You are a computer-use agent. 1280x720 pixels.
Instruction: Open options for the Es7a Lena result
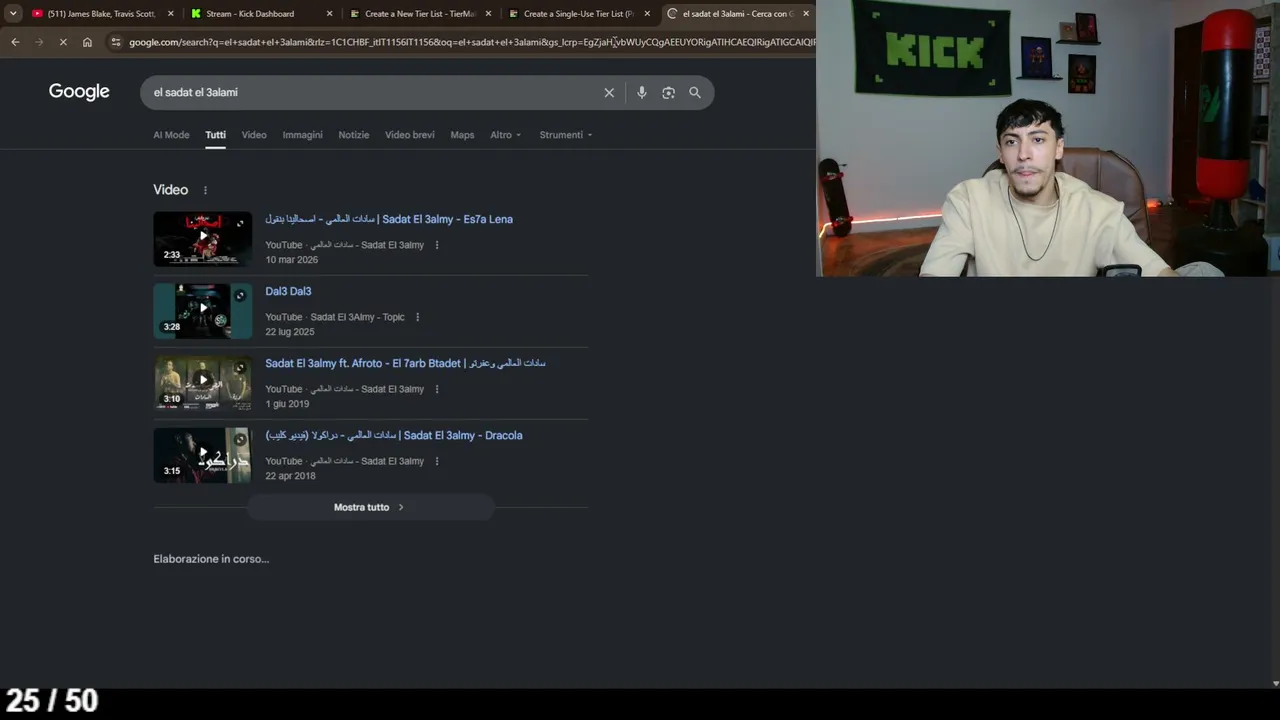(x=437, y=245)
